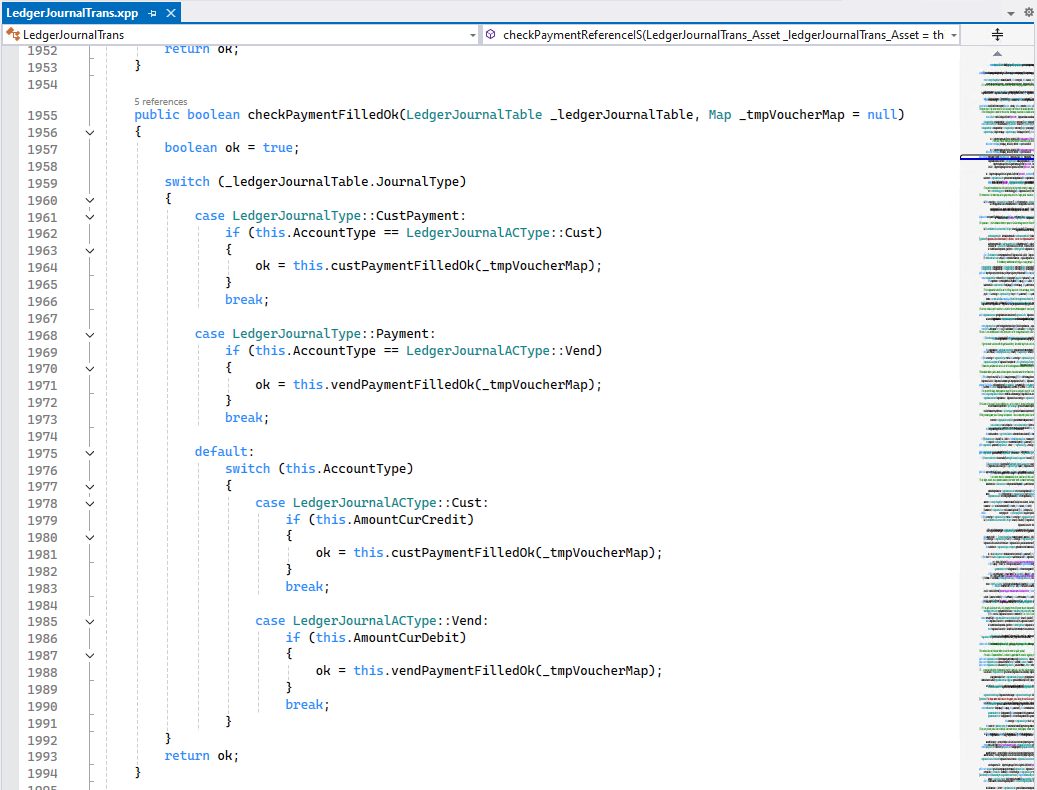
Task: Collapse the Vend case at line 1985
Action: (x=90, y=621)
